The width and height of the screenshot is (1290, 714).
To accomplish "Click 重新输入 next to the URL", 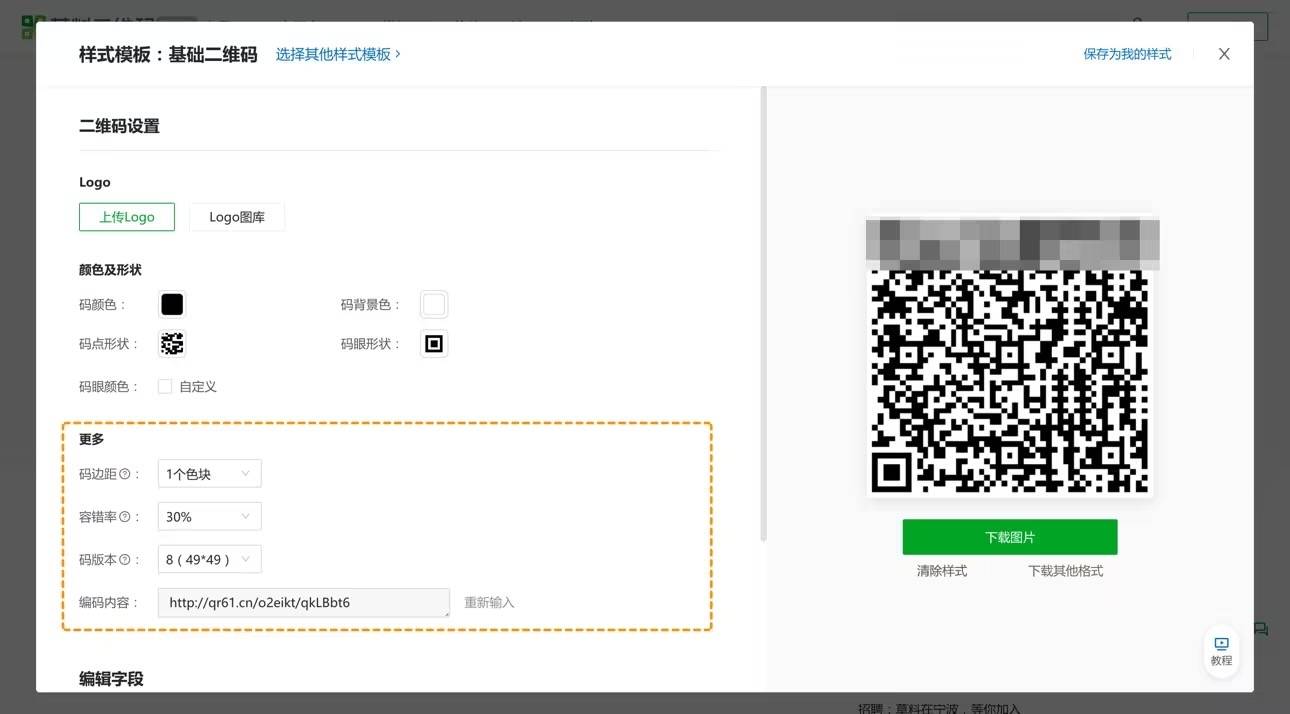I will (x=489, y=603).
